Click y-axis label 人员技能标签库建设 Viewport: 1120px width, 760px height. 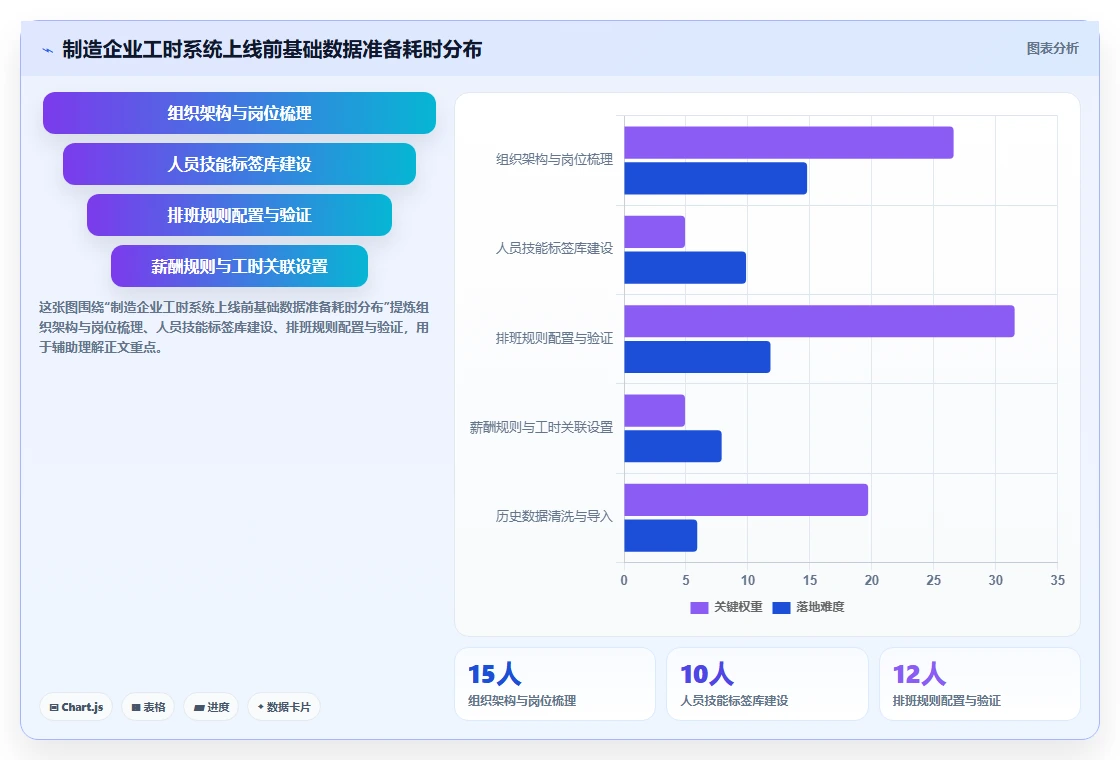point(554,249)
